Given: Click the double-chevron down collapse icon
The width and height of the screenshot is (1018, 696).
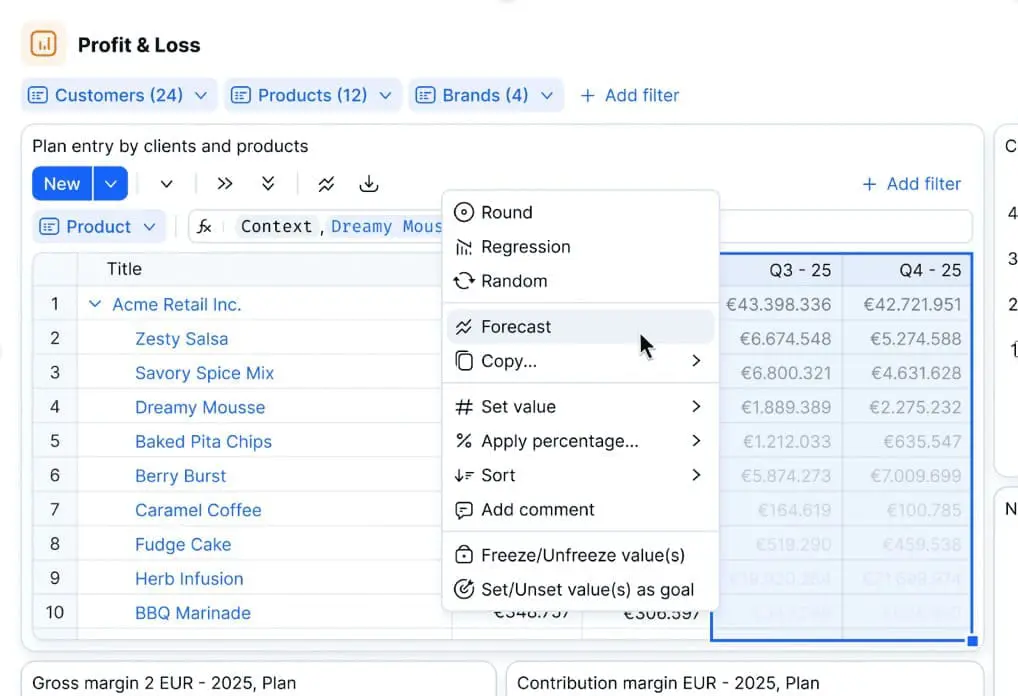Looking at the screenshot, I should coord(268,184).
